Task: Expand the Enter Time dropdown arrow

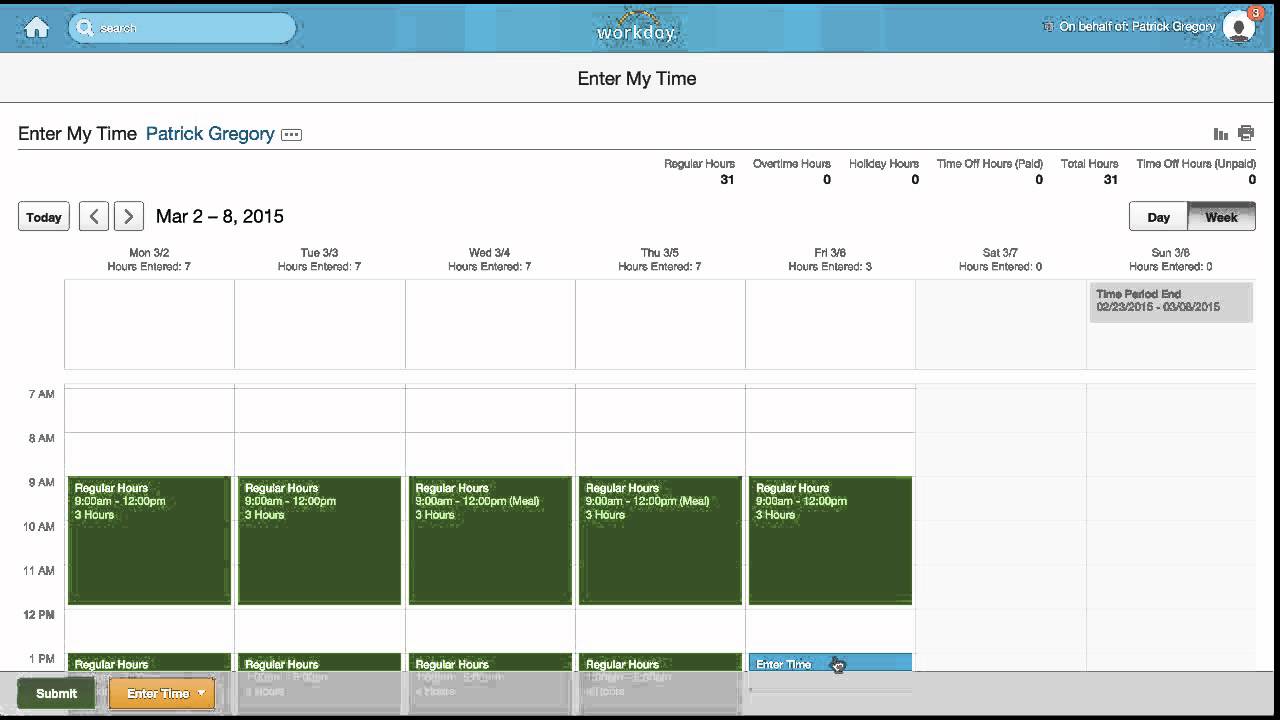Action: point(201,693)
